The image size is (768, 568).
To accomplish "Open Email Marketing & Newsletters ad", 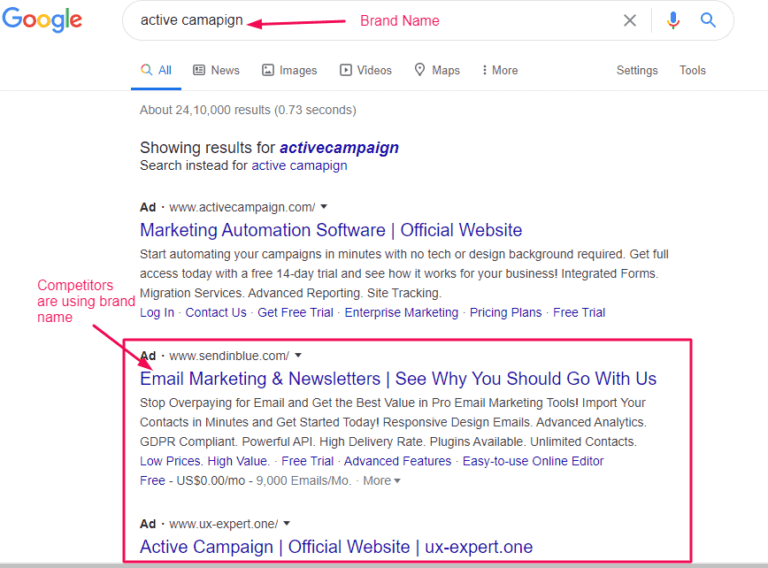I will click(398, 379).
